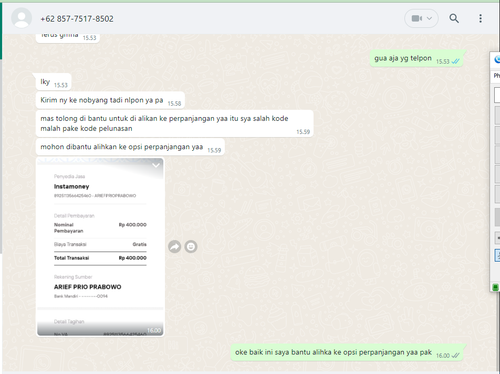Start a video call with the camera button

point(417,18)
